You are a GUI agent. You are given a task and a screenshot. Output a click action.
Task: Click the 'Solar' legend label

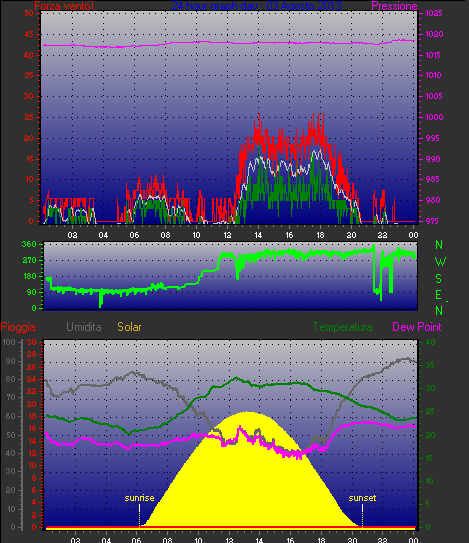tap(129, 327)
